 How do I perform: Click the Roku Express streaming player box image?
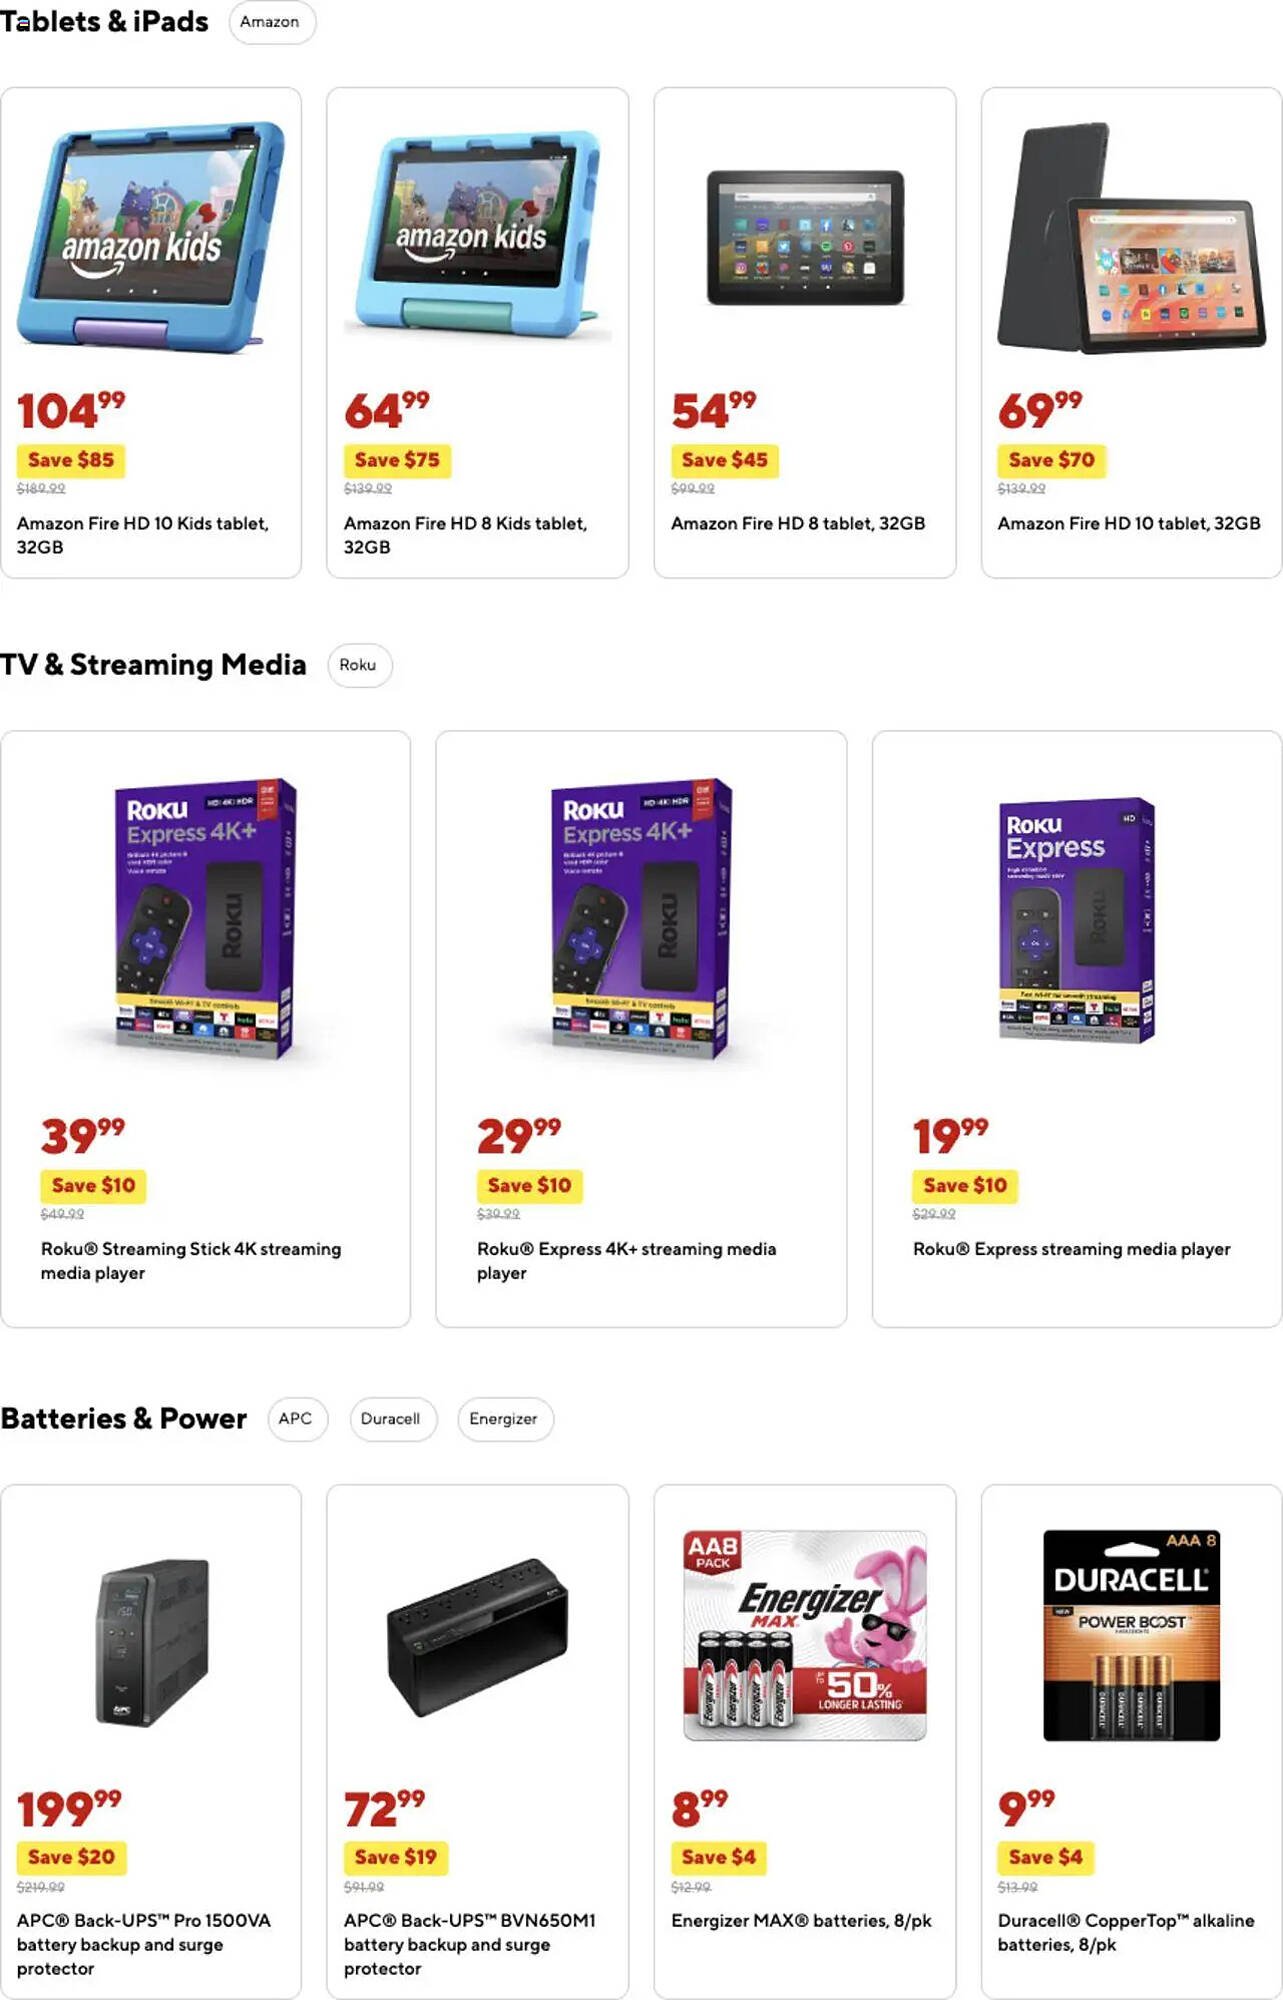point(1077,920)
